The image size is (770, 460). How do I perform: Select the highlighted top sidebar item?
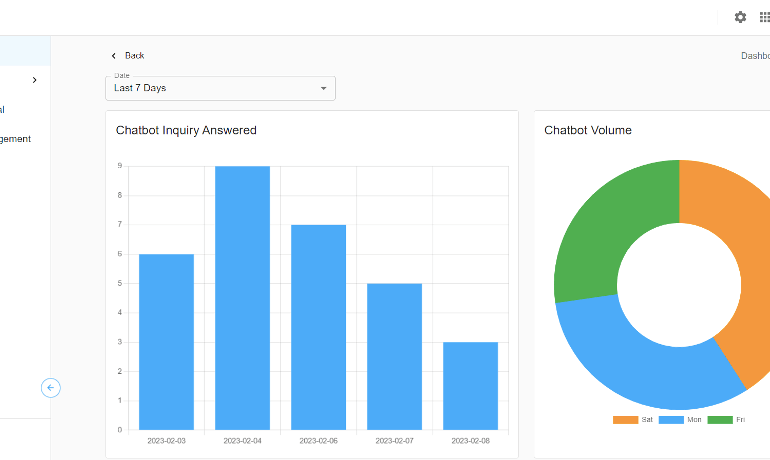[24, 51]
